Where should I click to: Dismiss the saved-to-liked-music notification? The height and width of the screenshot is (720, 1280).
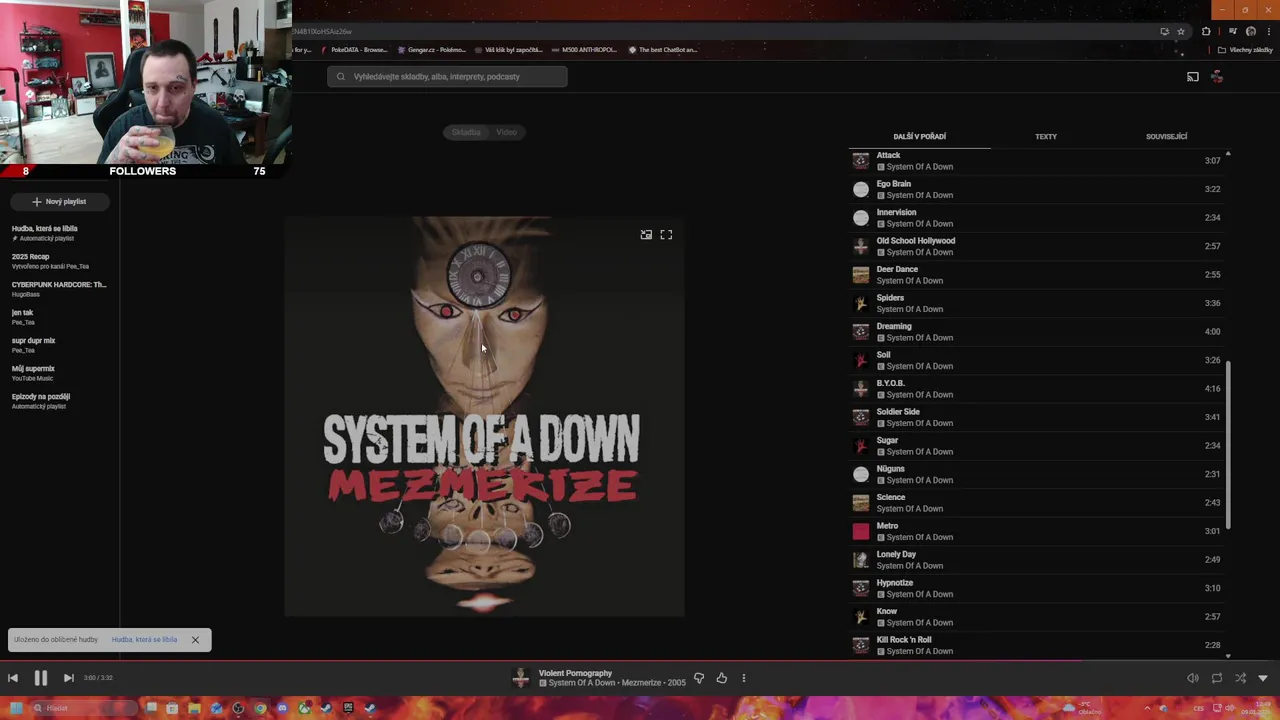point(195,640)
